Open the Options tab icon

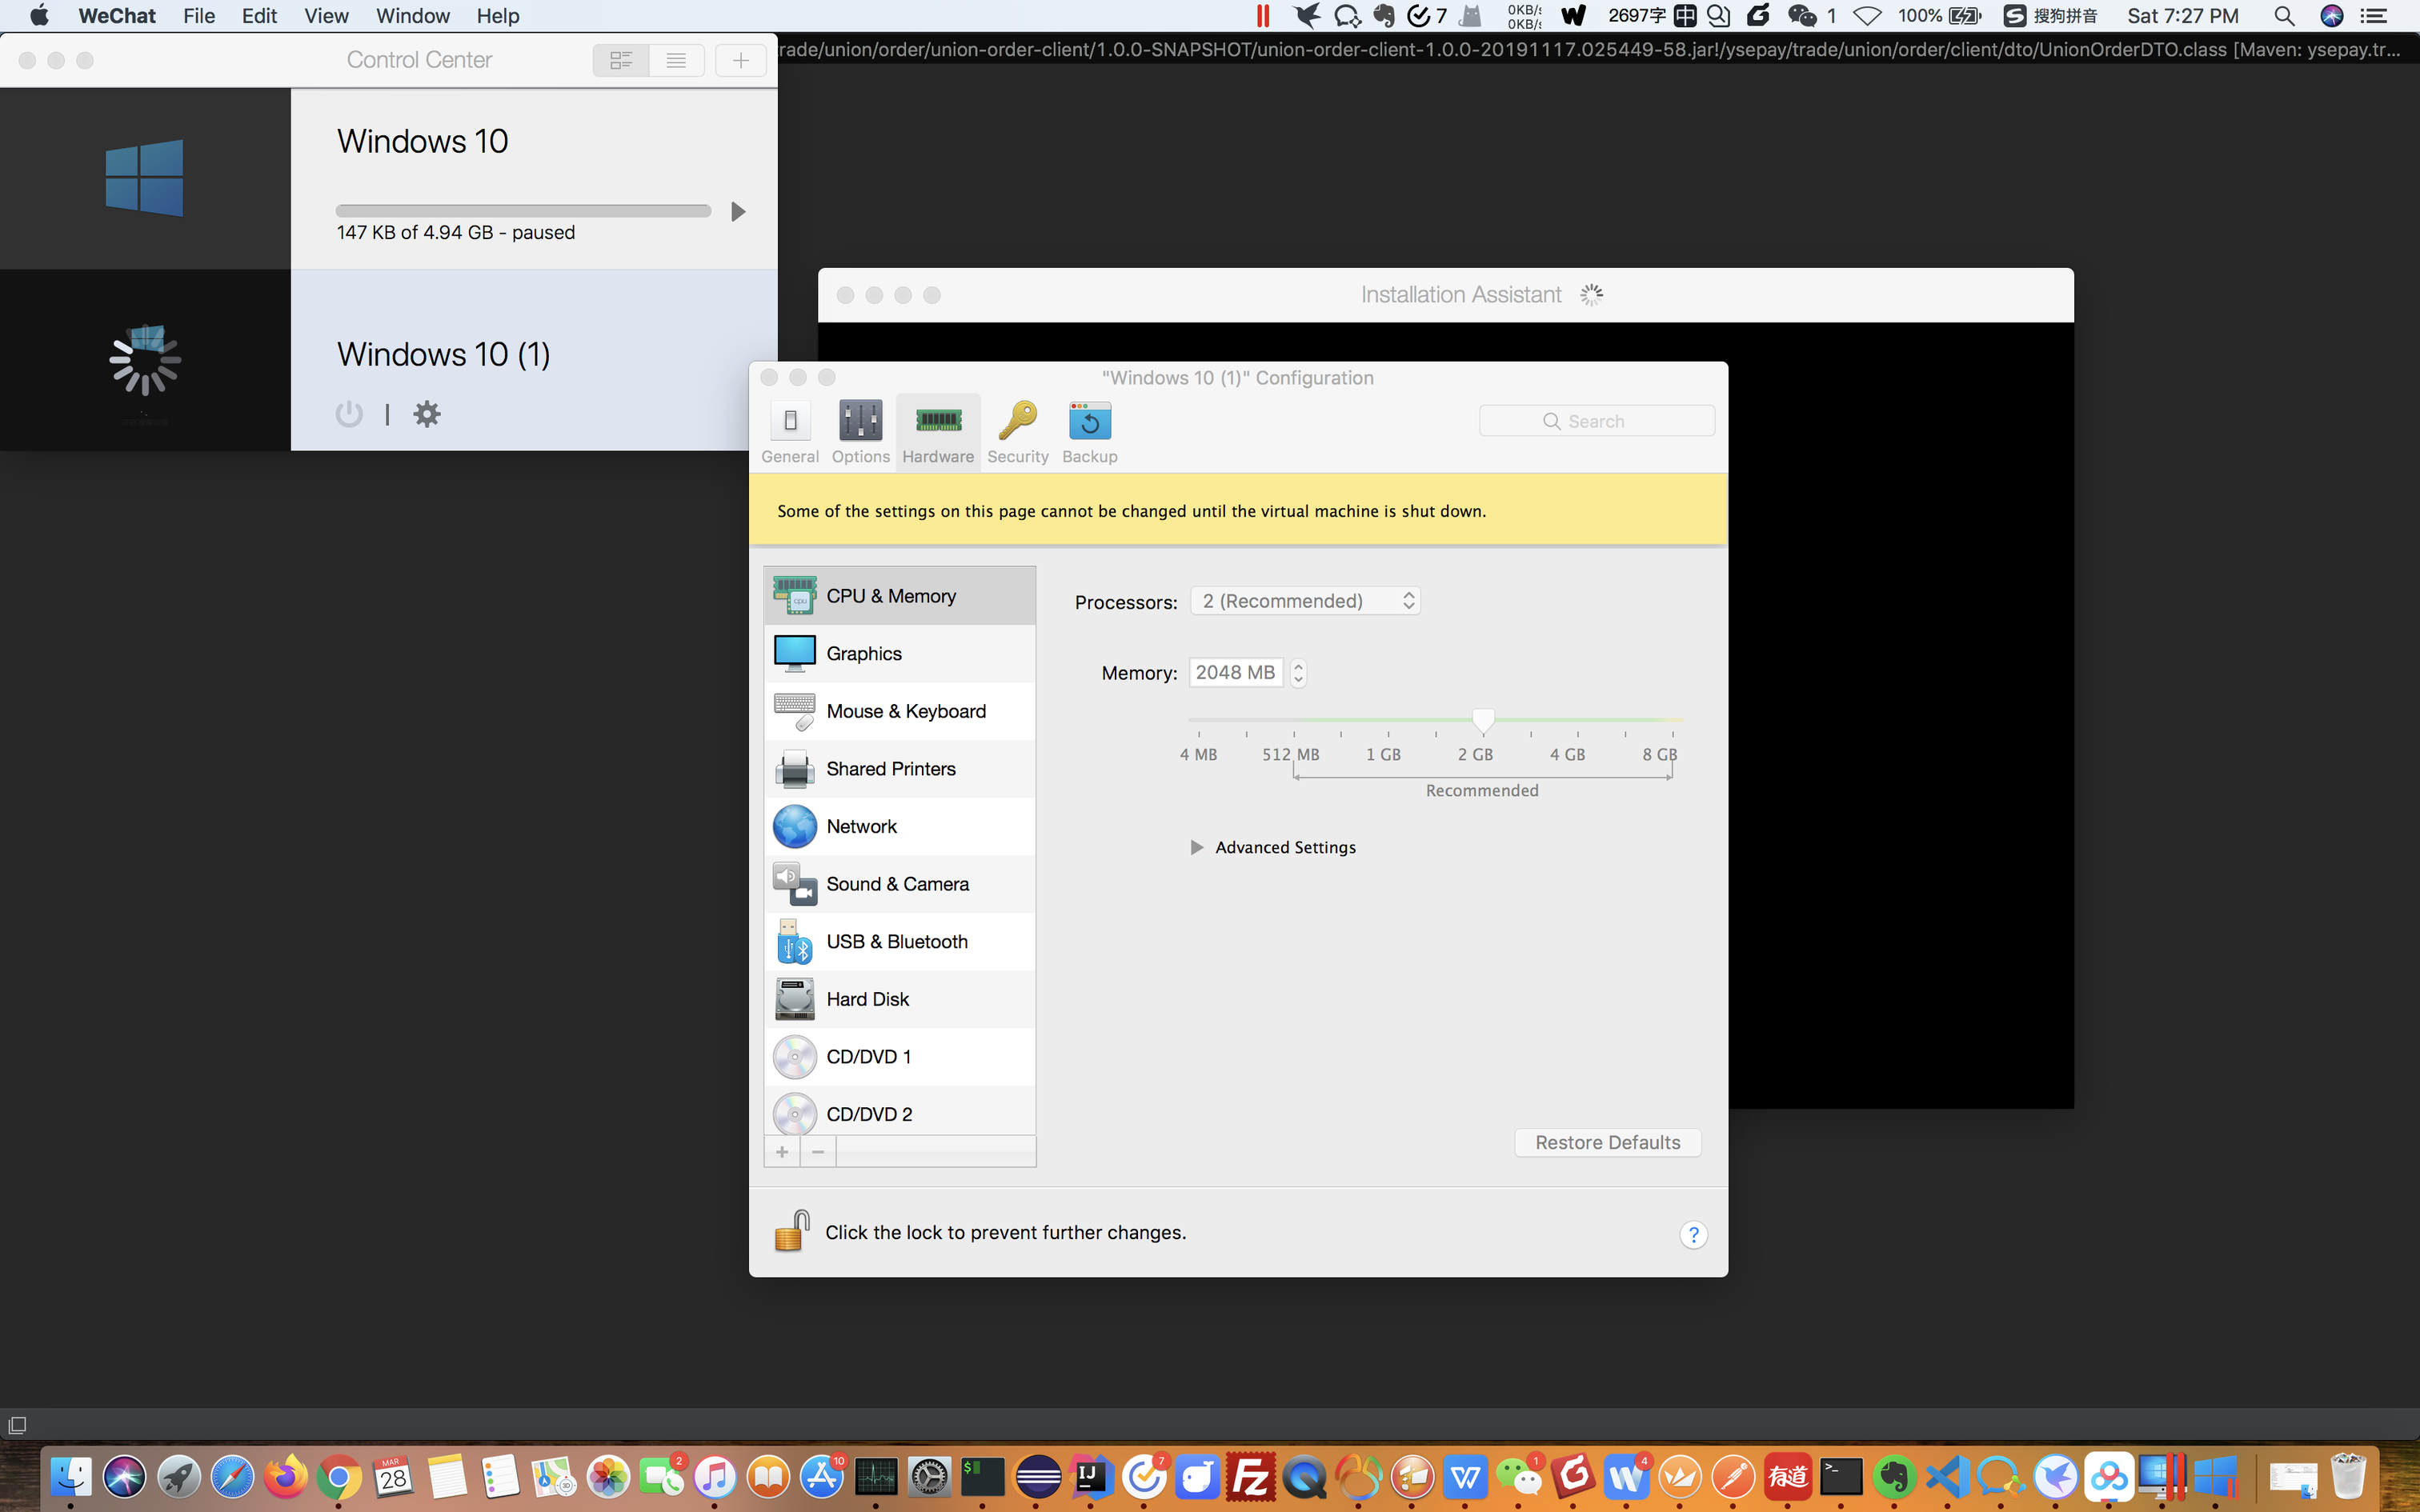860,421
